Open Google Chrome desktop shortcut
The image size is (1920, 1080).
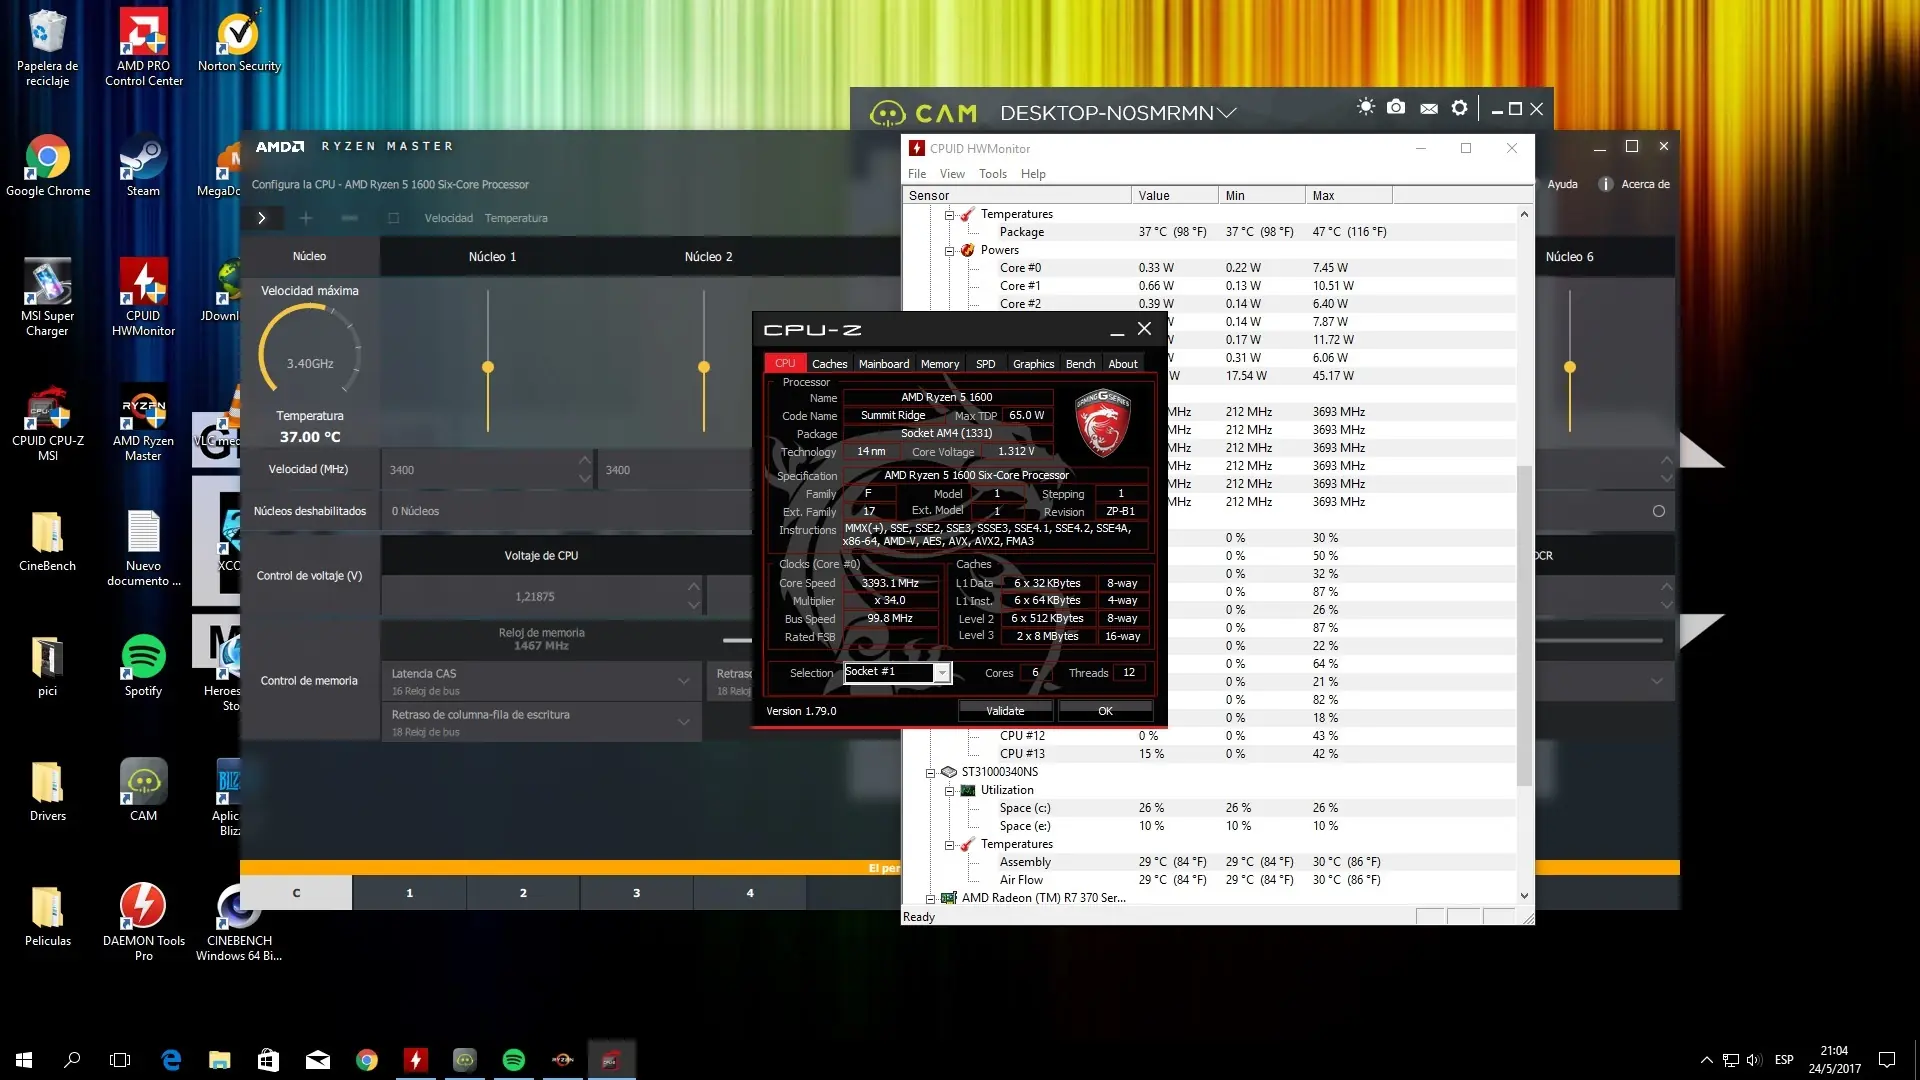[47, 165]
